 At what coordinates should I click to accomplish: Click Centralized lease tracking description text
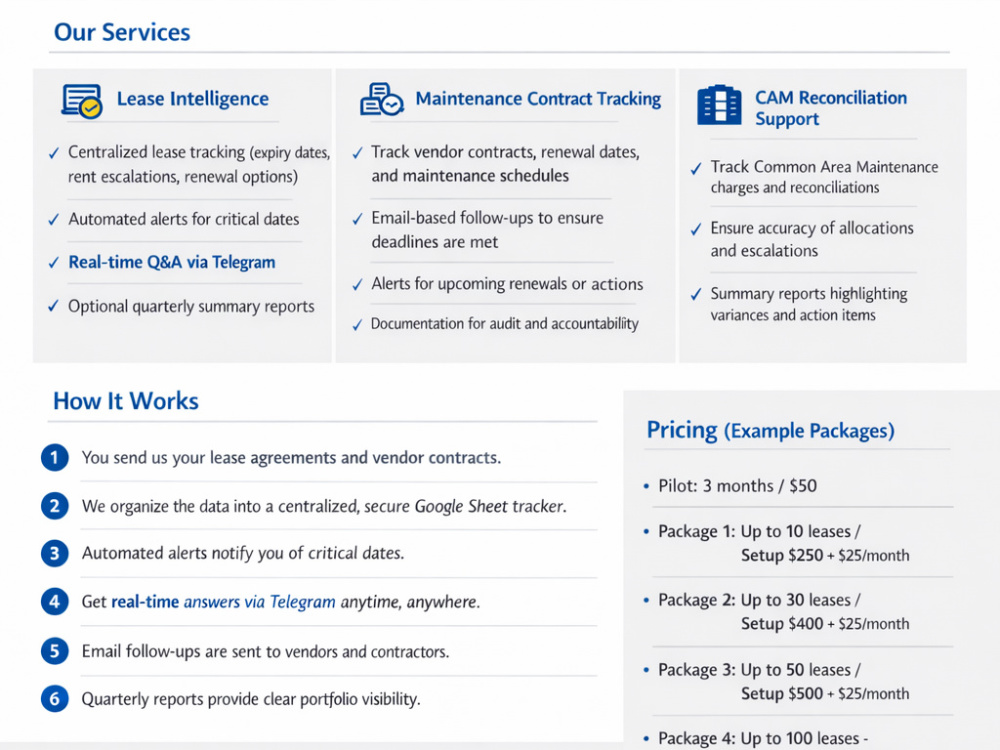pos(199,164)
